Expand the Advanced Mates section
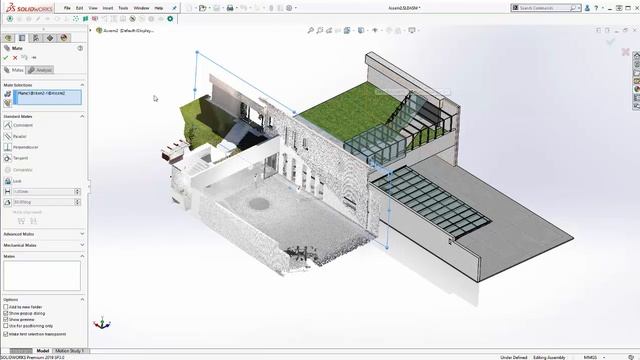 click(82, 234)
